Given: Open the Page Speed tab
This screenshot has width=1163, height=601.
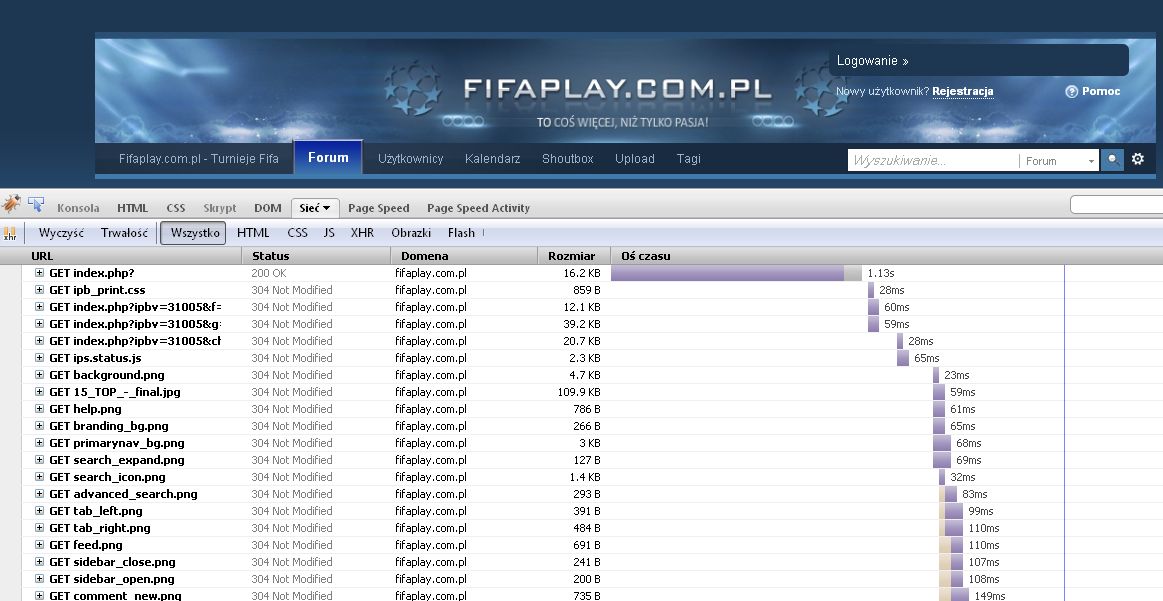Looking at the screenshot, I should 378,208.
